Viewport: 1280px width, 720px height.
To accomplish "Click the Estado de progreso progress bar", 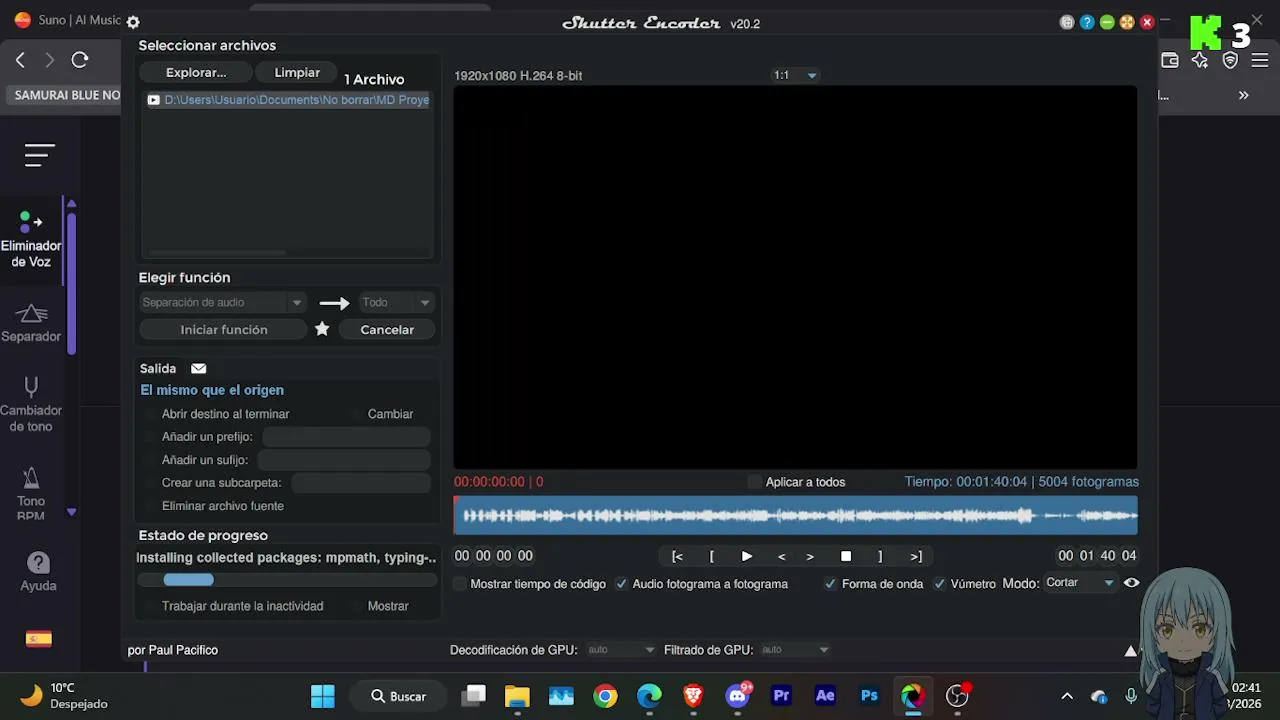I will (287, 580).
